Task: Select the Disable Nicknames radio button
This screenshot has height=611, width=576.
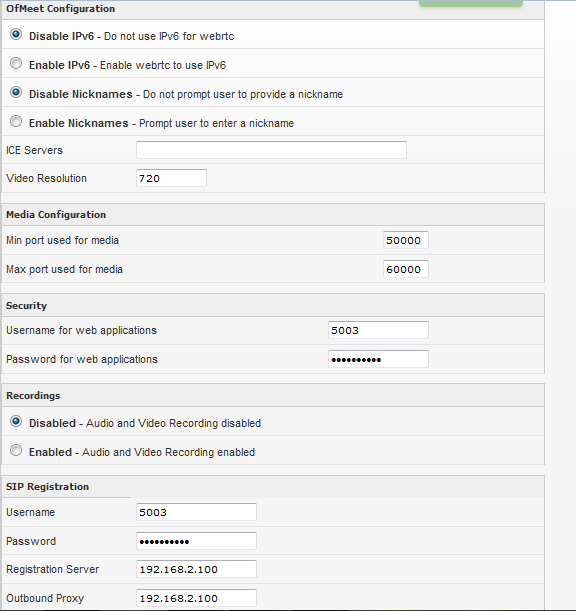Action: [16, 92]
